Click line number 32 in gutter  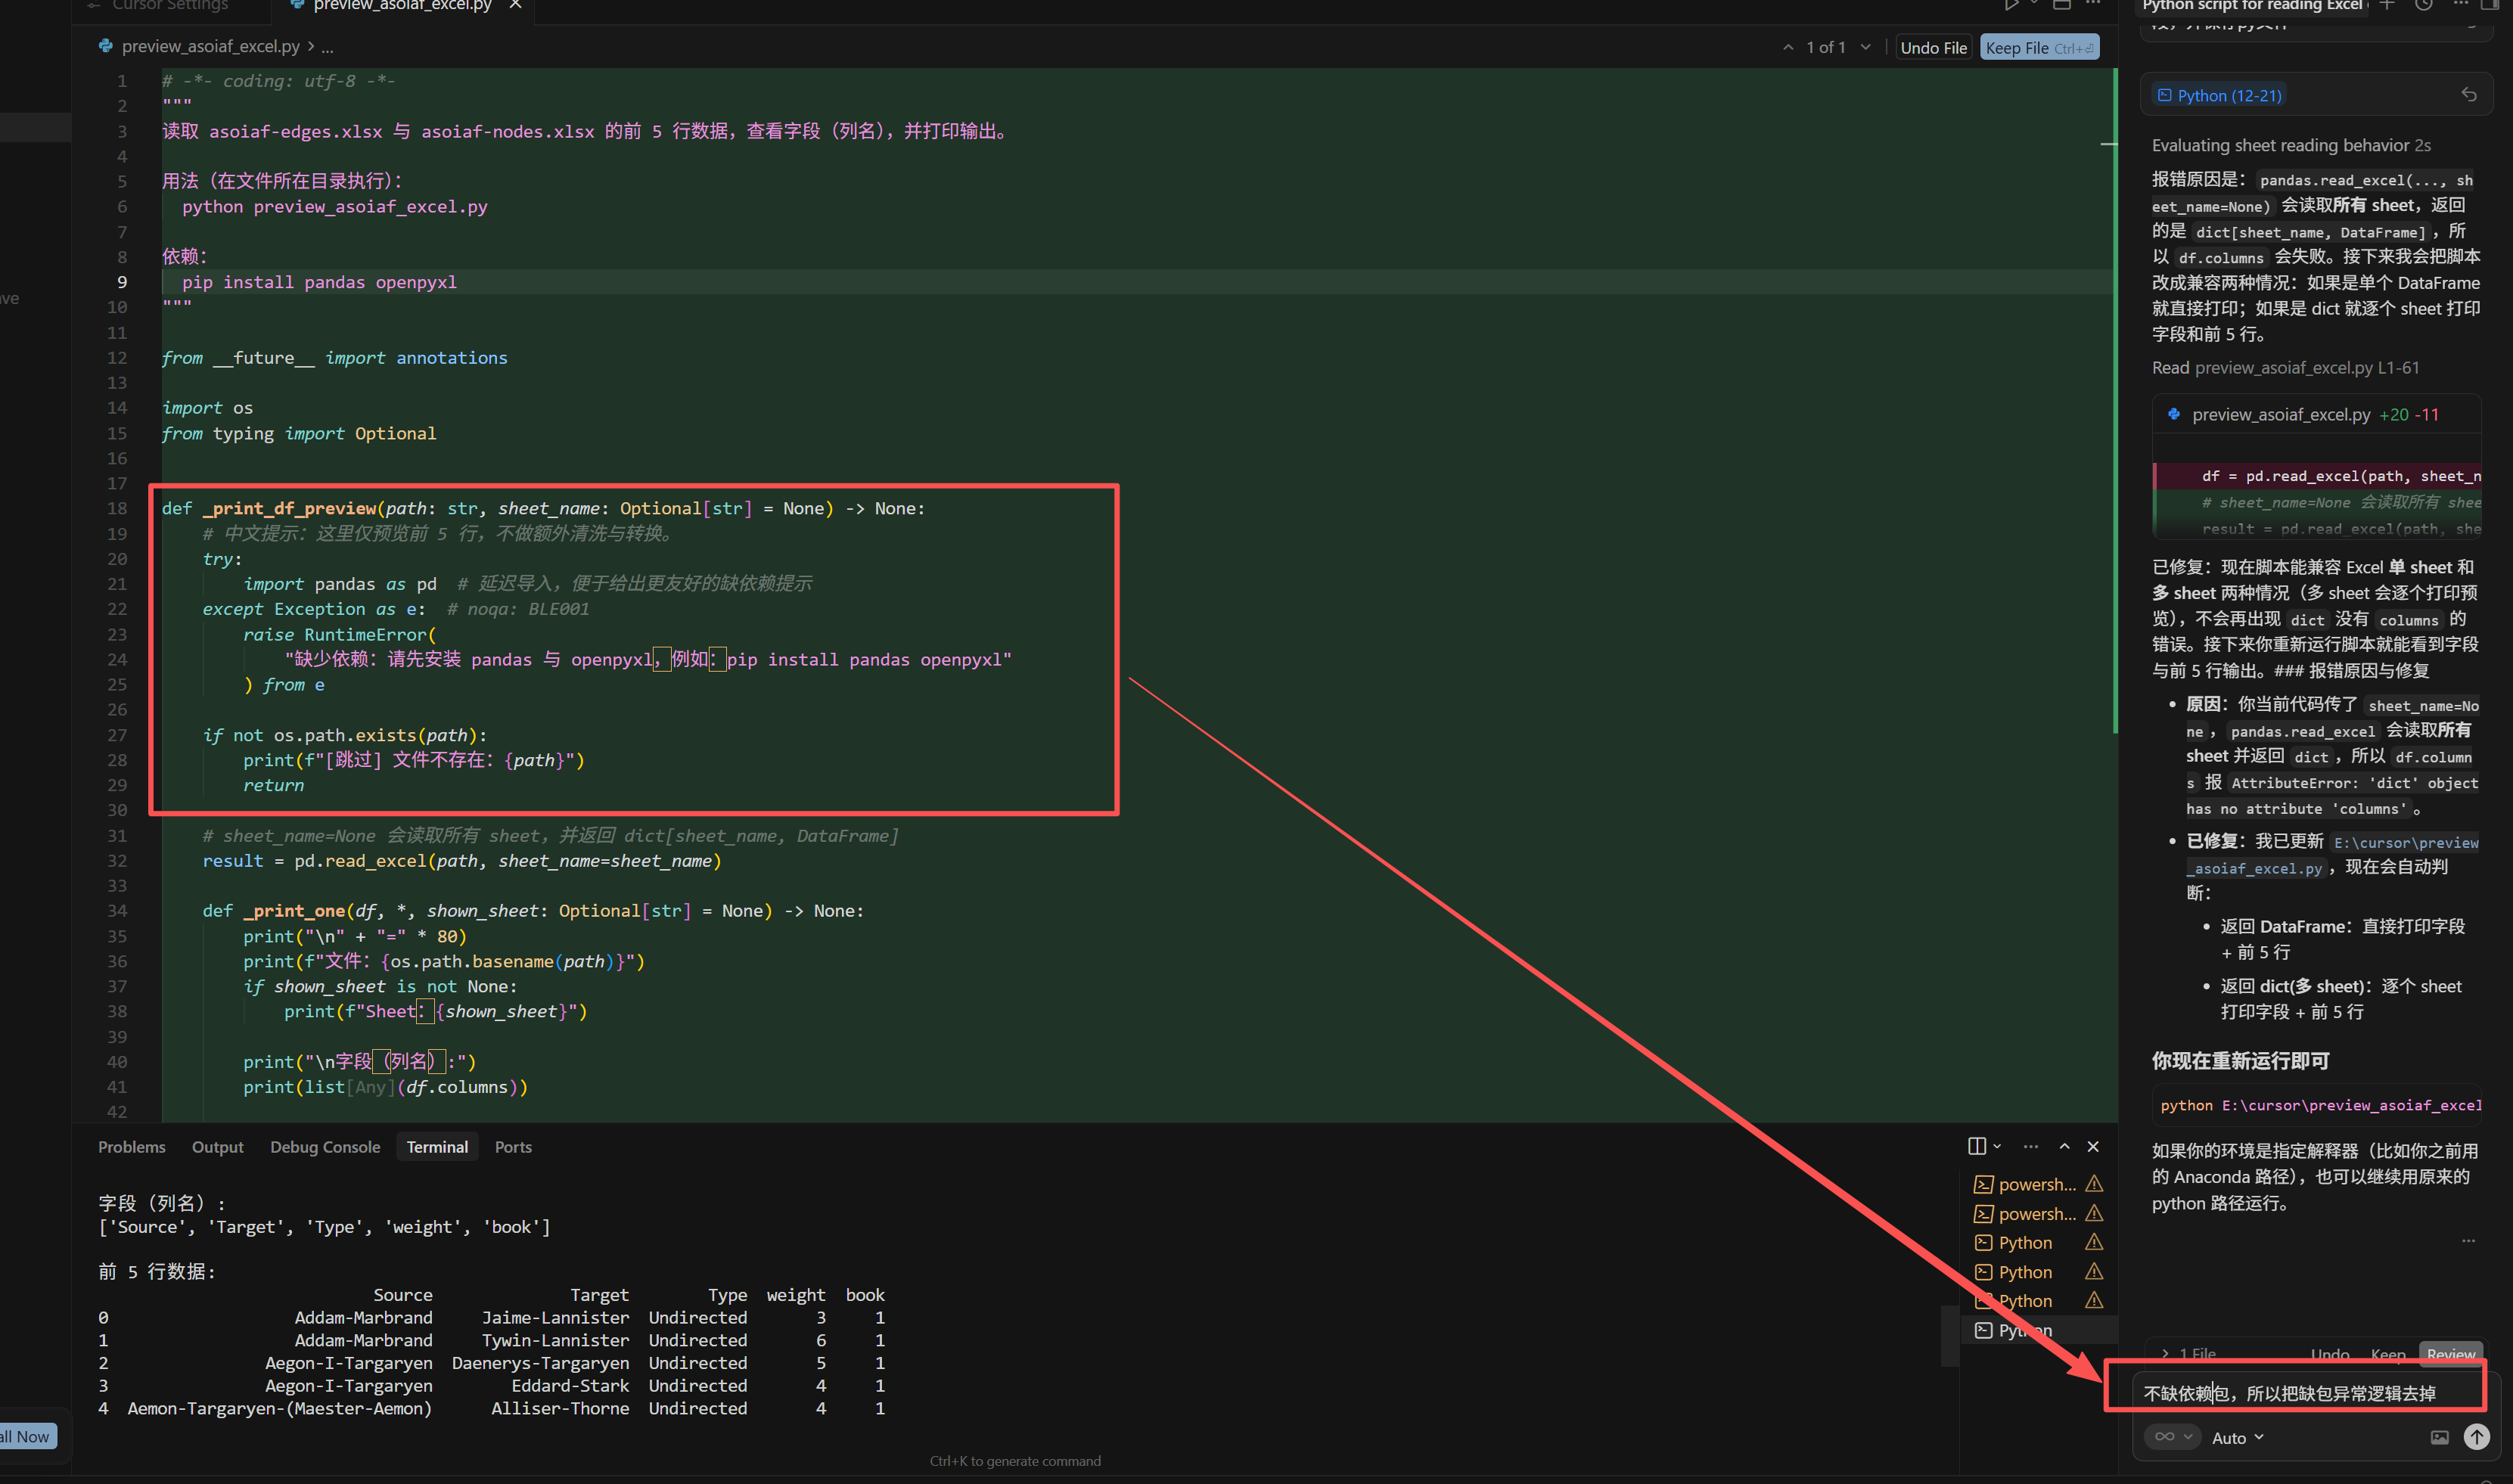117,861
